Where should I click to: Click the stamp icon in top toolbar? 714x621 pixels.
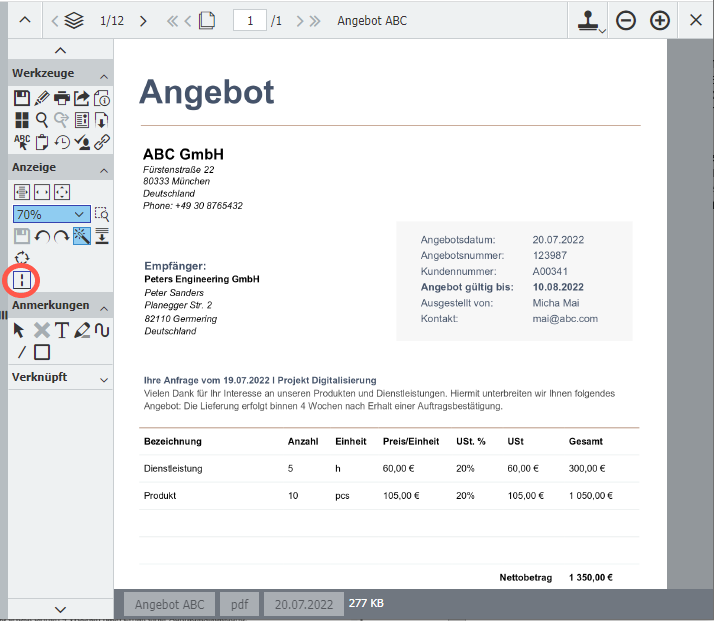(586, 21)
